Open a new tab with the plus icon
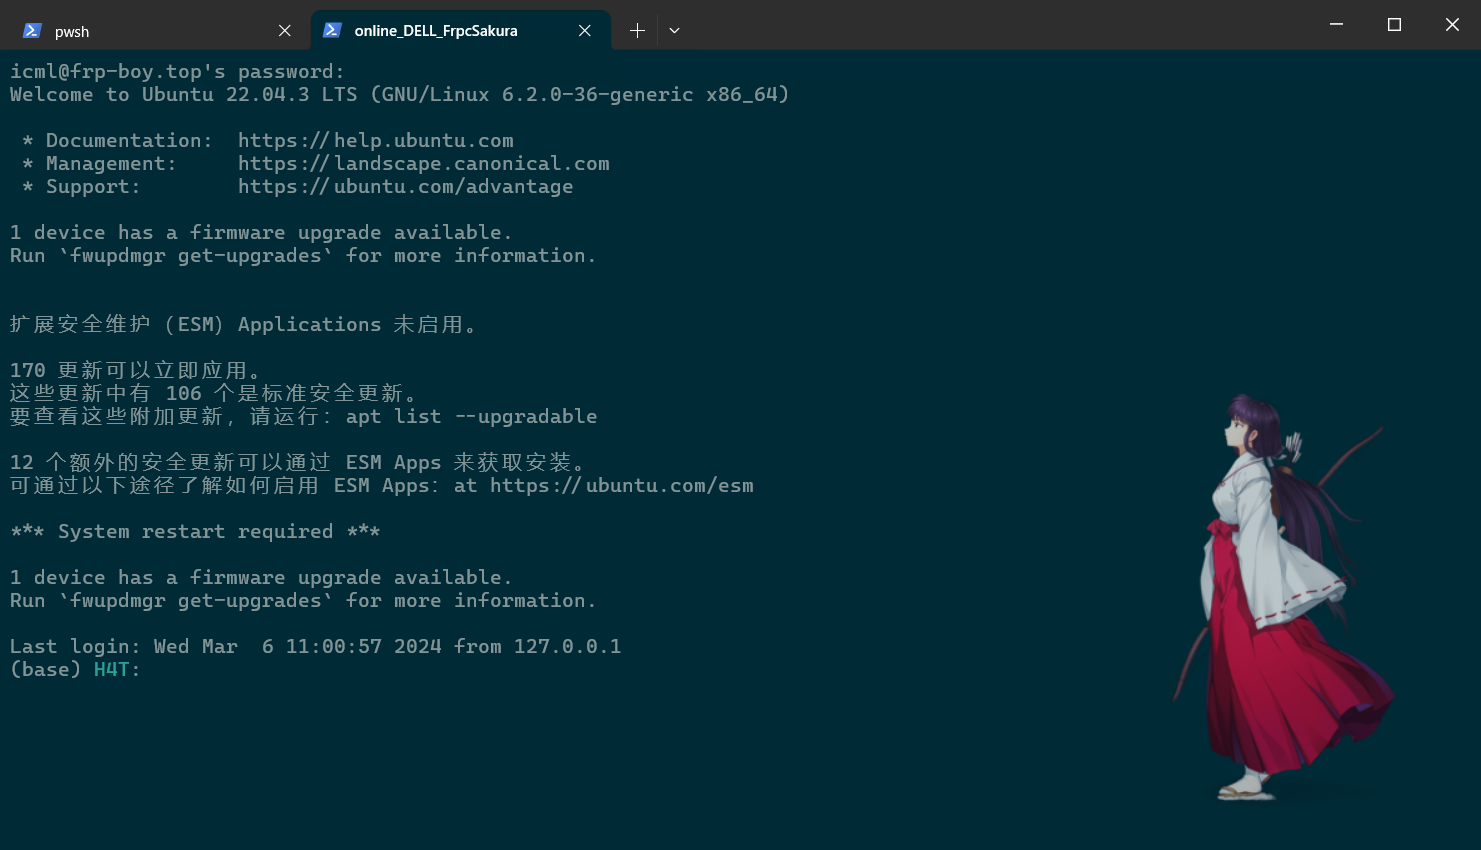This screenshot has width=1481, height=850. click(x=637, y=31)
